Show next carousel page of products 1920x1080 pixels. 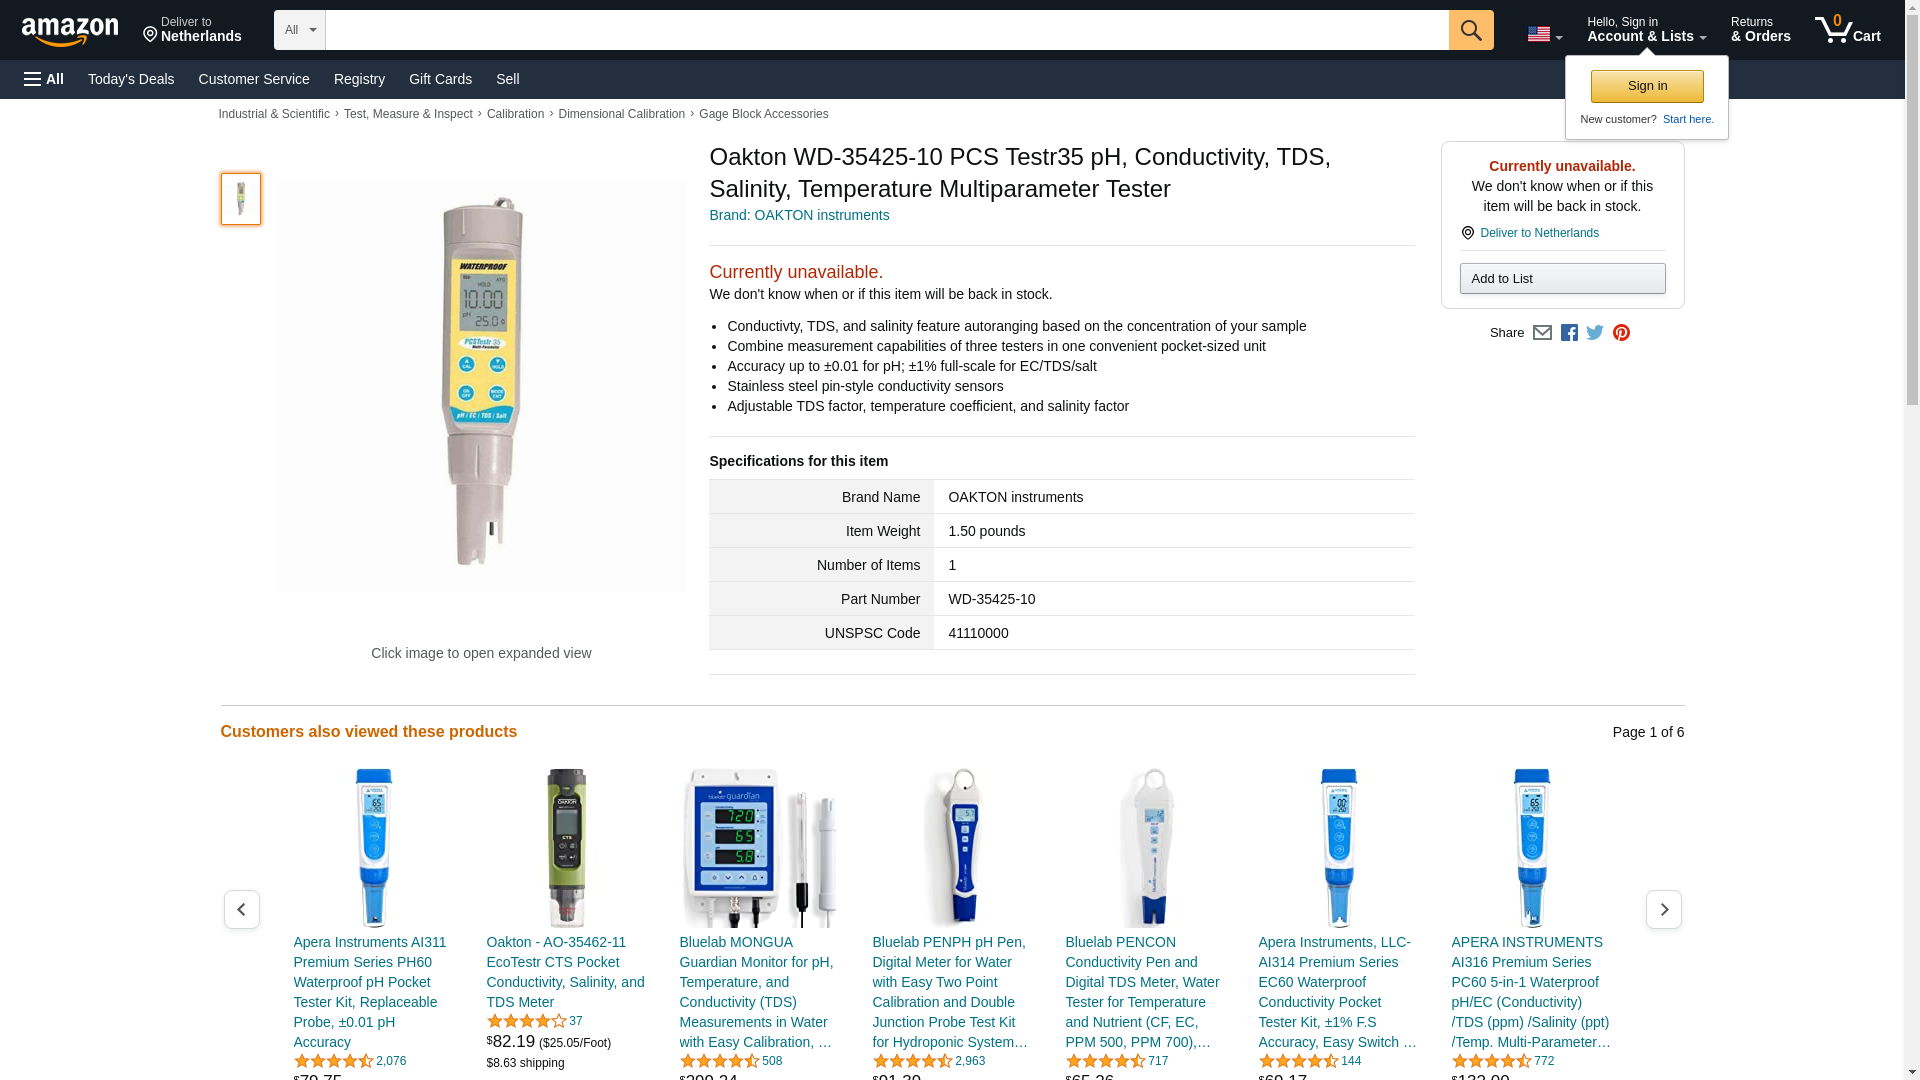pos(1664,909)
